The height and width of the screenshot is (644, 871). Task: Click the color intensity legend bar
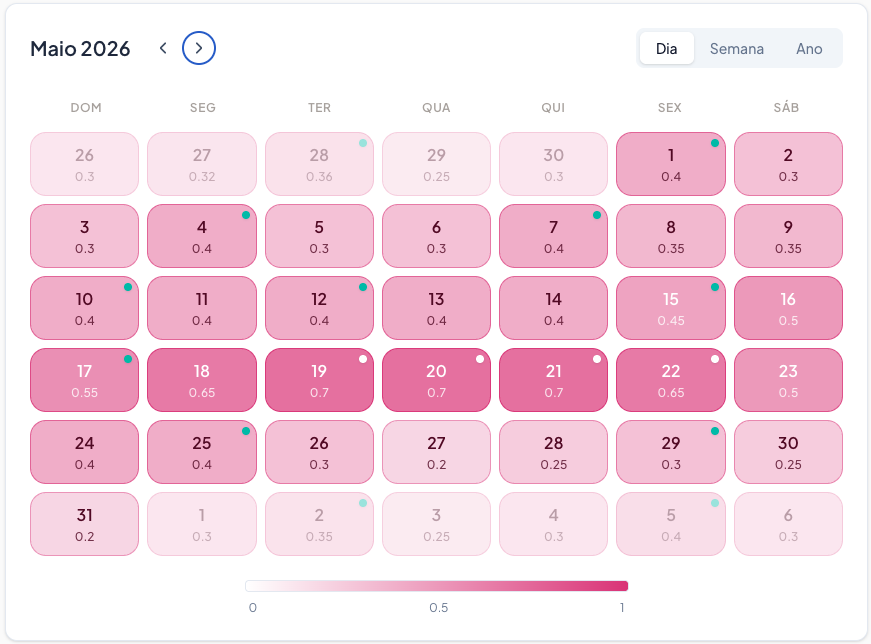(x=436, y=586)
